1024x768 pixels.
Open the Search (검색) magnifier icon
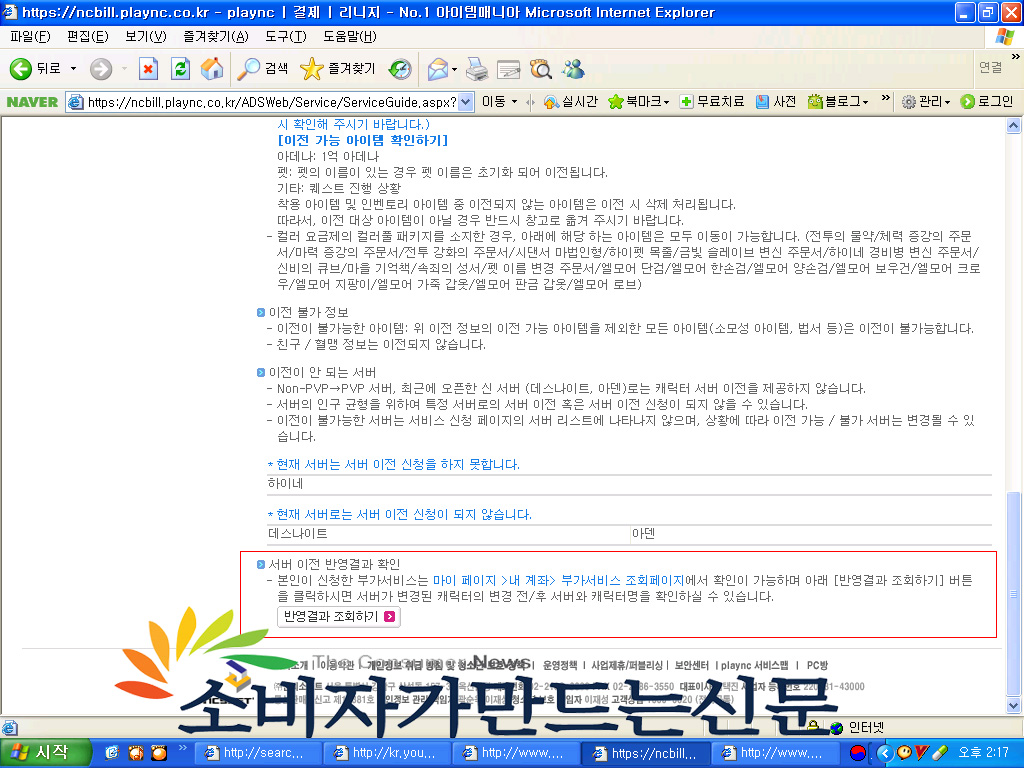pyautogui.click(x=248, y=68)
